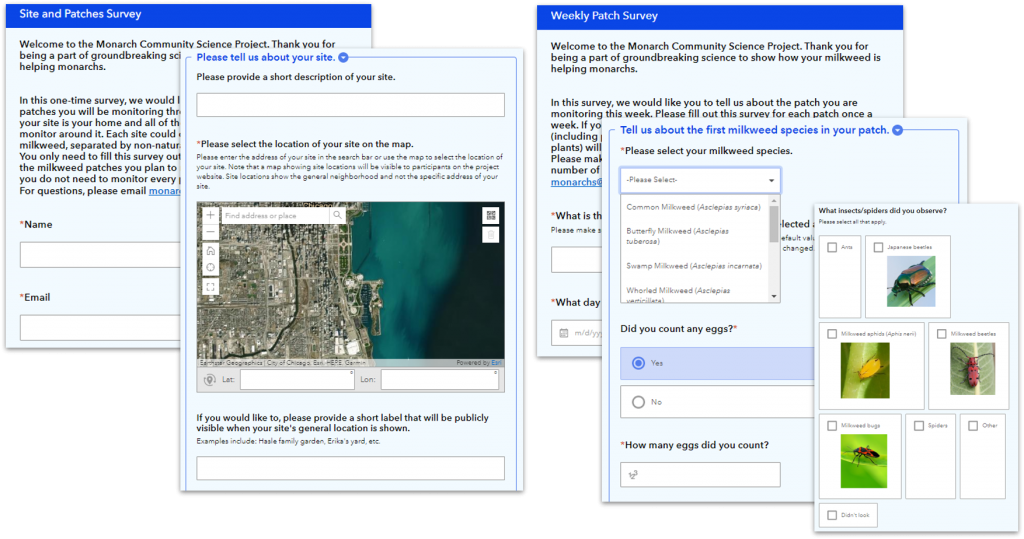Choose Swamp Milkweed from the list
Screen dimensions: 1024x539
694,266
